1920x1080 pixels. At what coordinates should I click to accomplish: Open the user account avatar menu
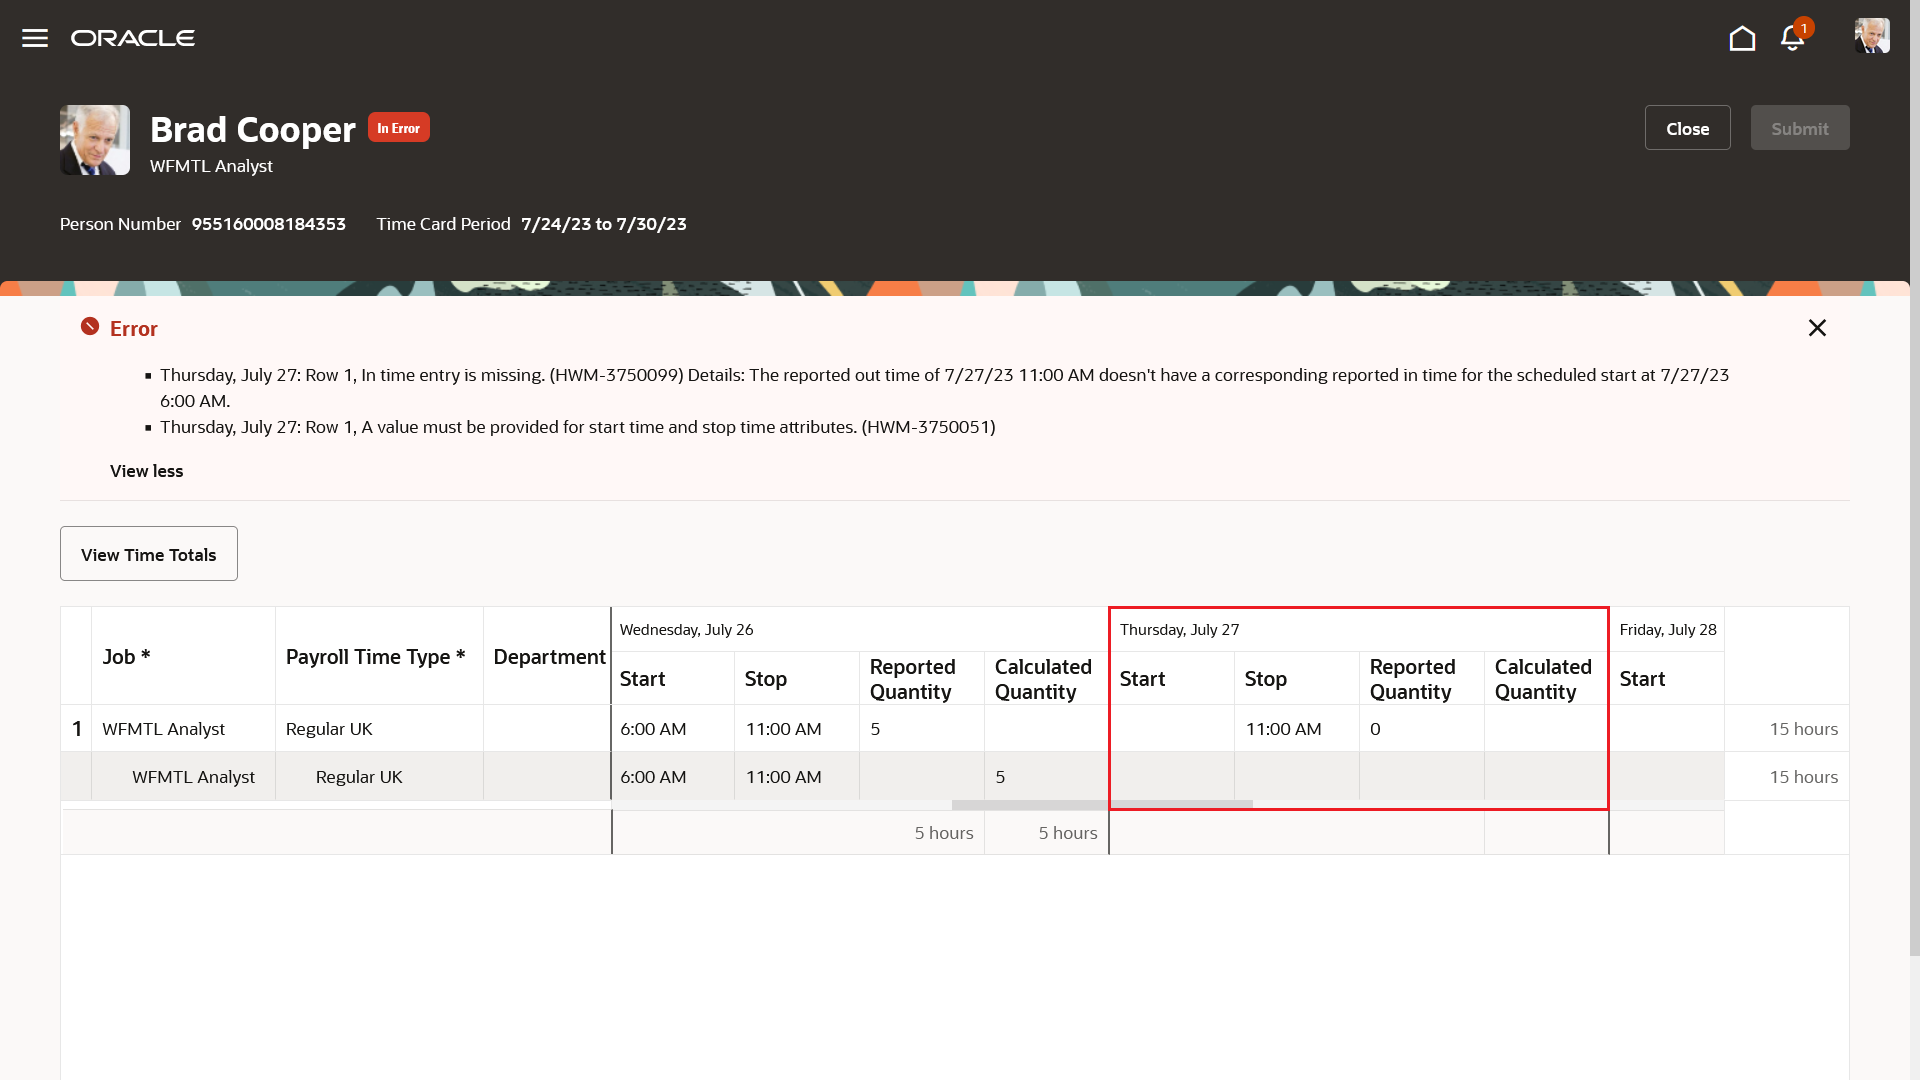coord(1873,36)
